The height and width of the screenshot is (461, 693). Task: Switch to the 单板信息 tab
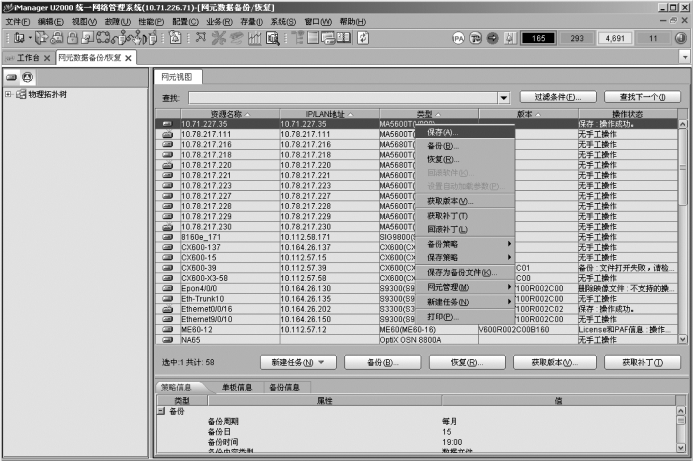(x=237, y=388)
